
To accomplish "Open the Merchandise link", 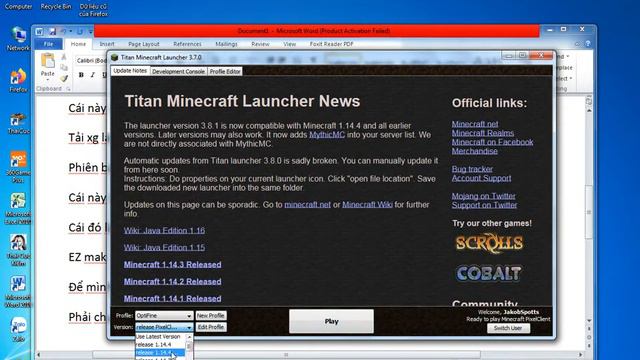I will [474, 151].
